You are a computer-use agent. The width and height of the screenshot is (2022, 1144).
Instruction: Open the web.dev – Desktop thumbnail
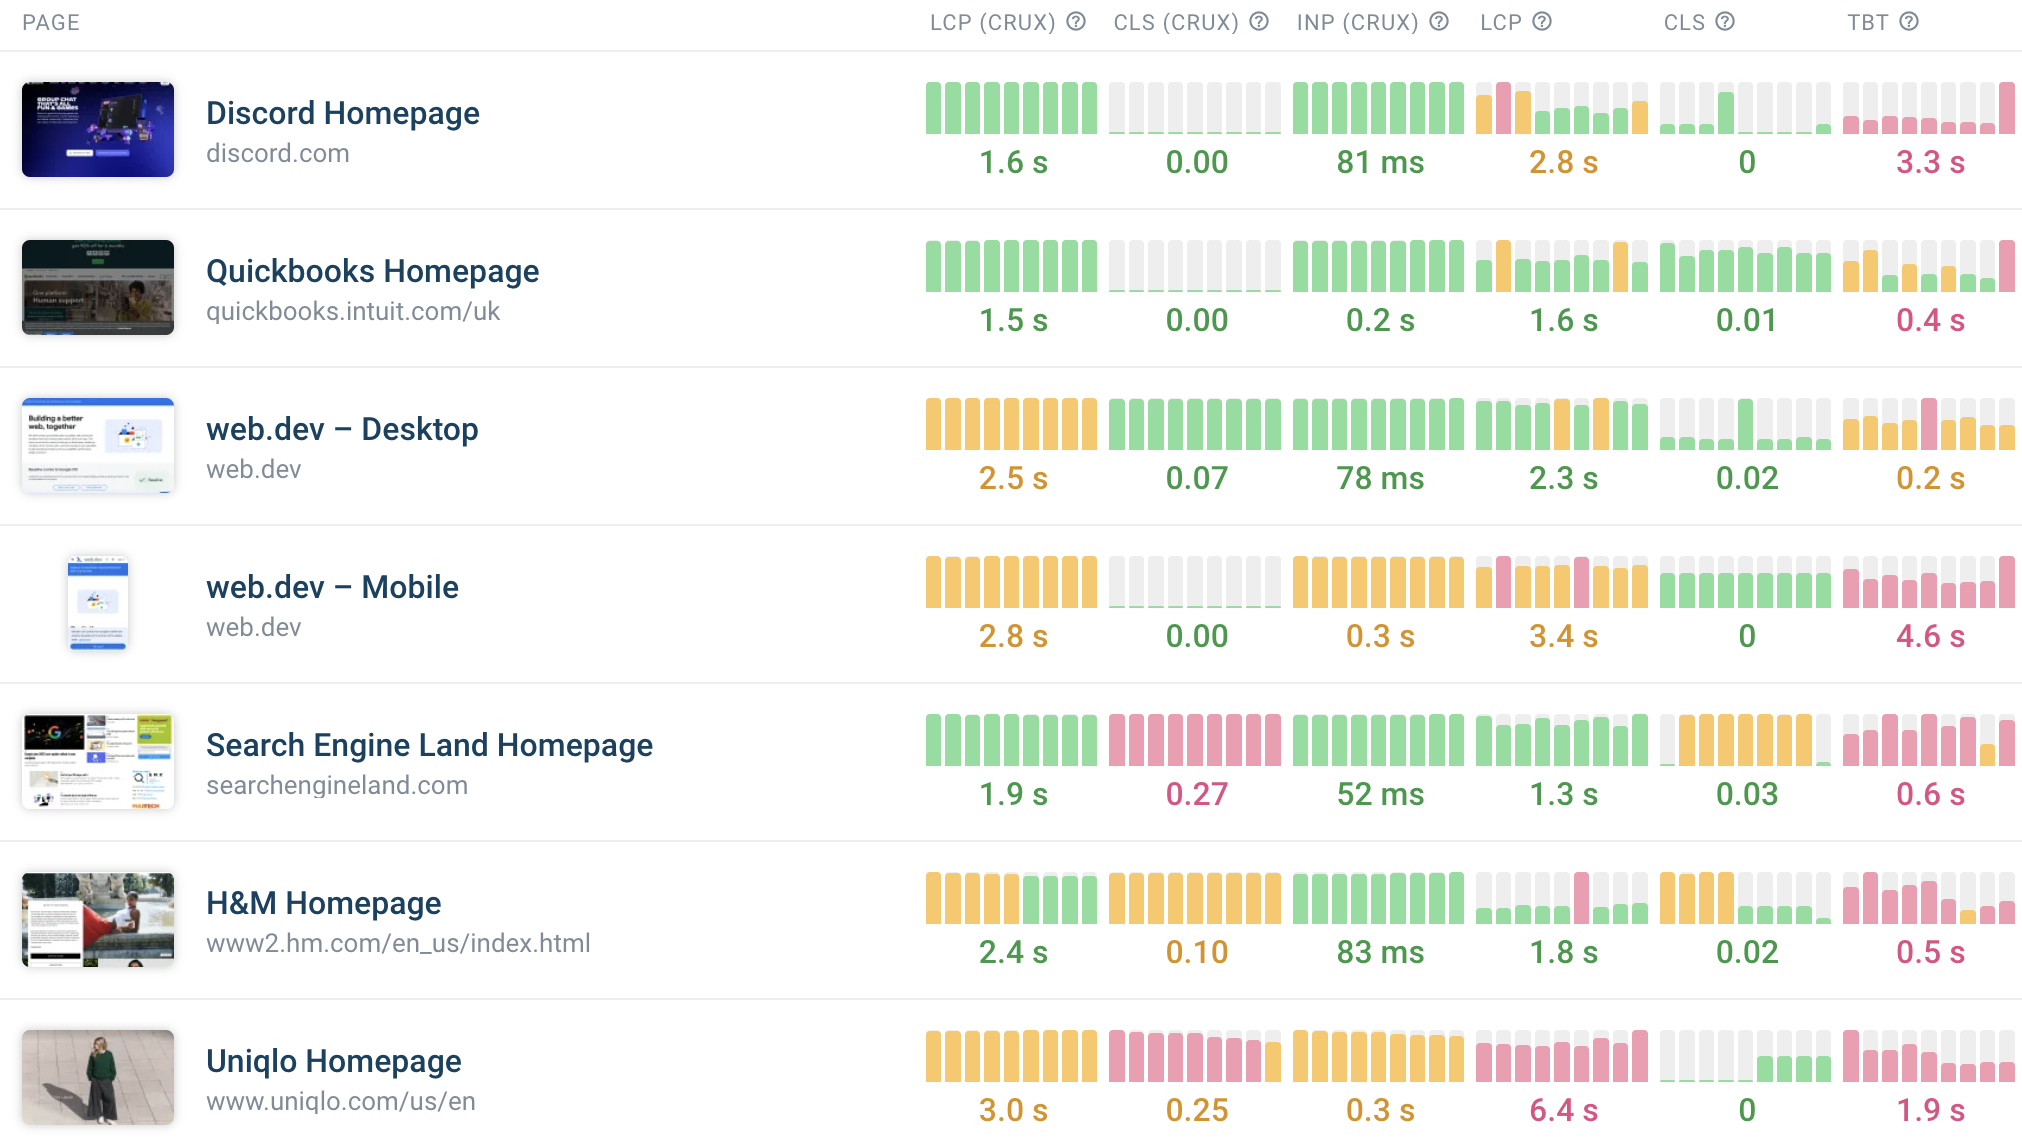pos(98,446)
